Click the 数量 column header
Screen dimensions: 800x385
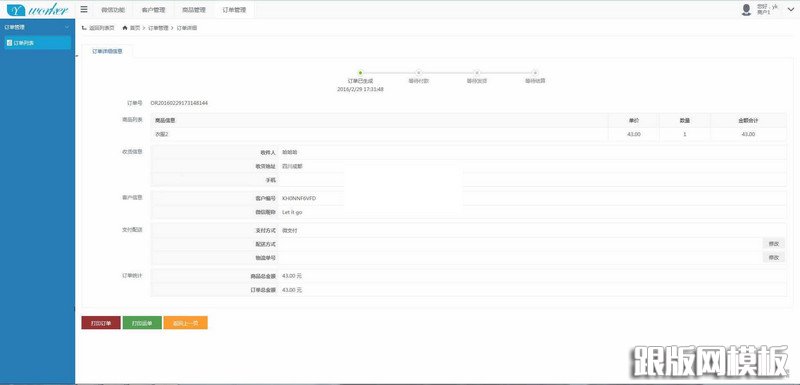pos(685,120)
